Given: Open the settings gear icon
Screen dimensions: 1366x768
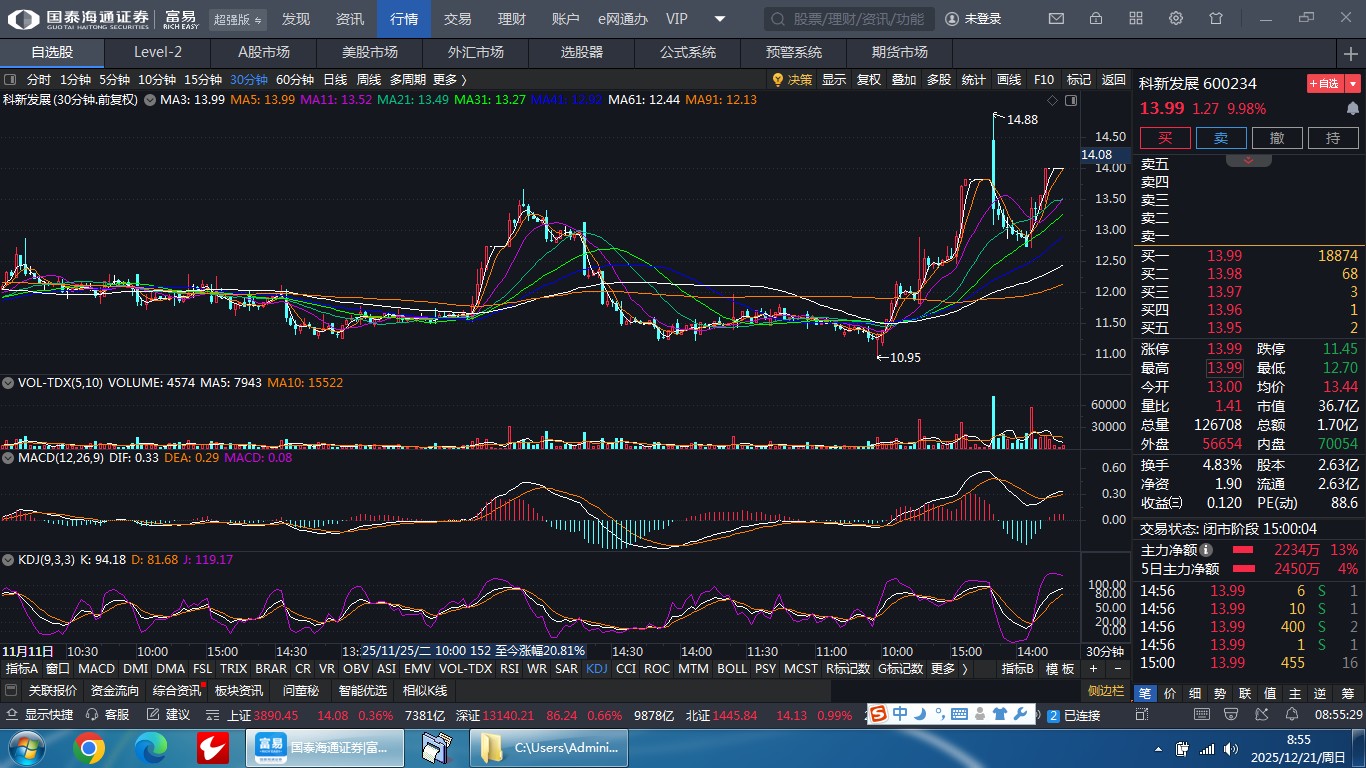Looking at the screenshot, I should pyautogui.click(x=1176, y=19).
